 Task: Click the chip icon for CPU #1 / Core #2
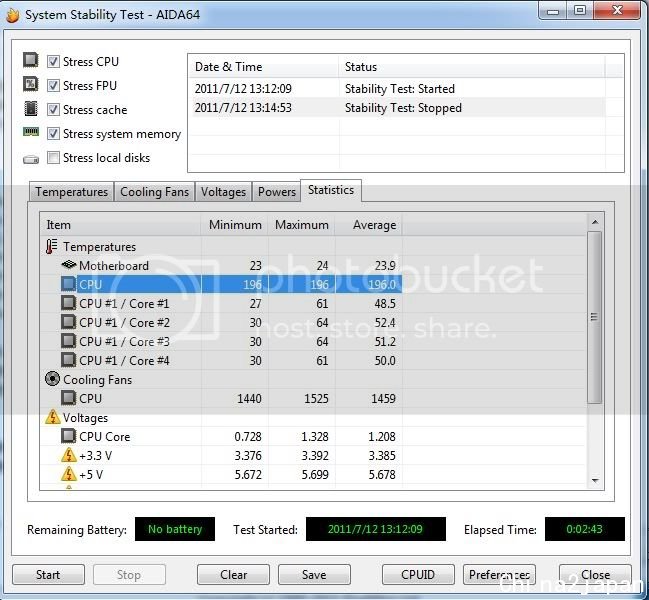pyautogui.click(x=68, y=322)
